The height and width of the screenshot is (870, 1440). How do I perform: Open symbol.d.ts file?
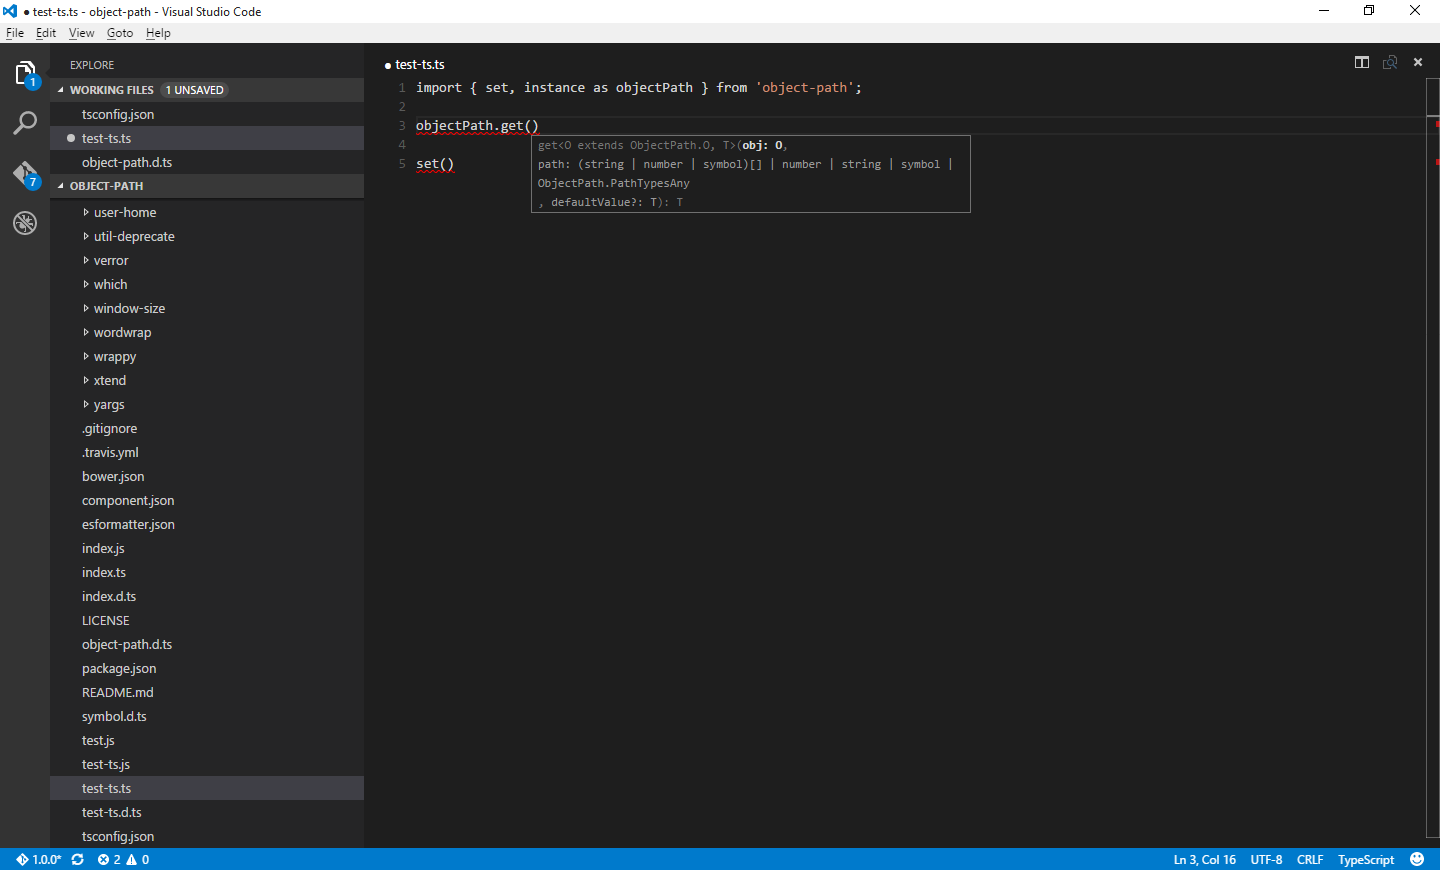[207, 716]
